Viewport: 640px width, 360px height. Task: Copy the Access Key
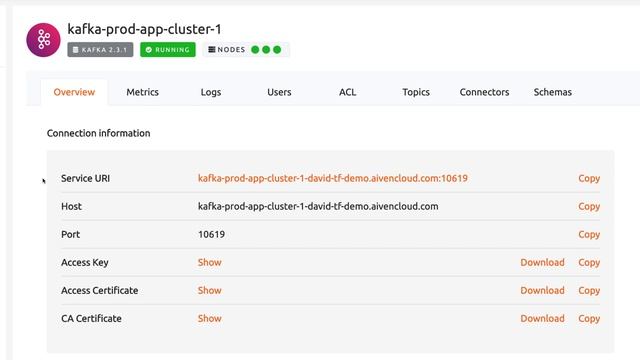click(589, 262)
